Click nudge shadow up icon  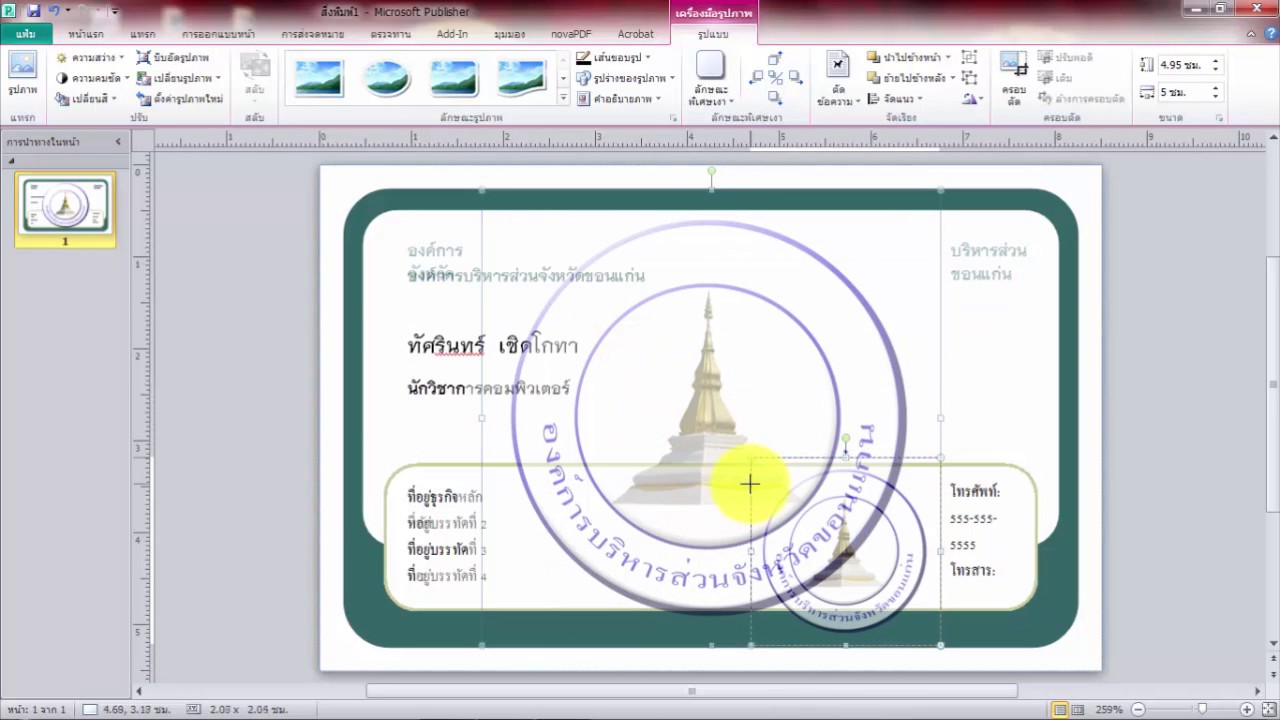[x=775, y=59]
